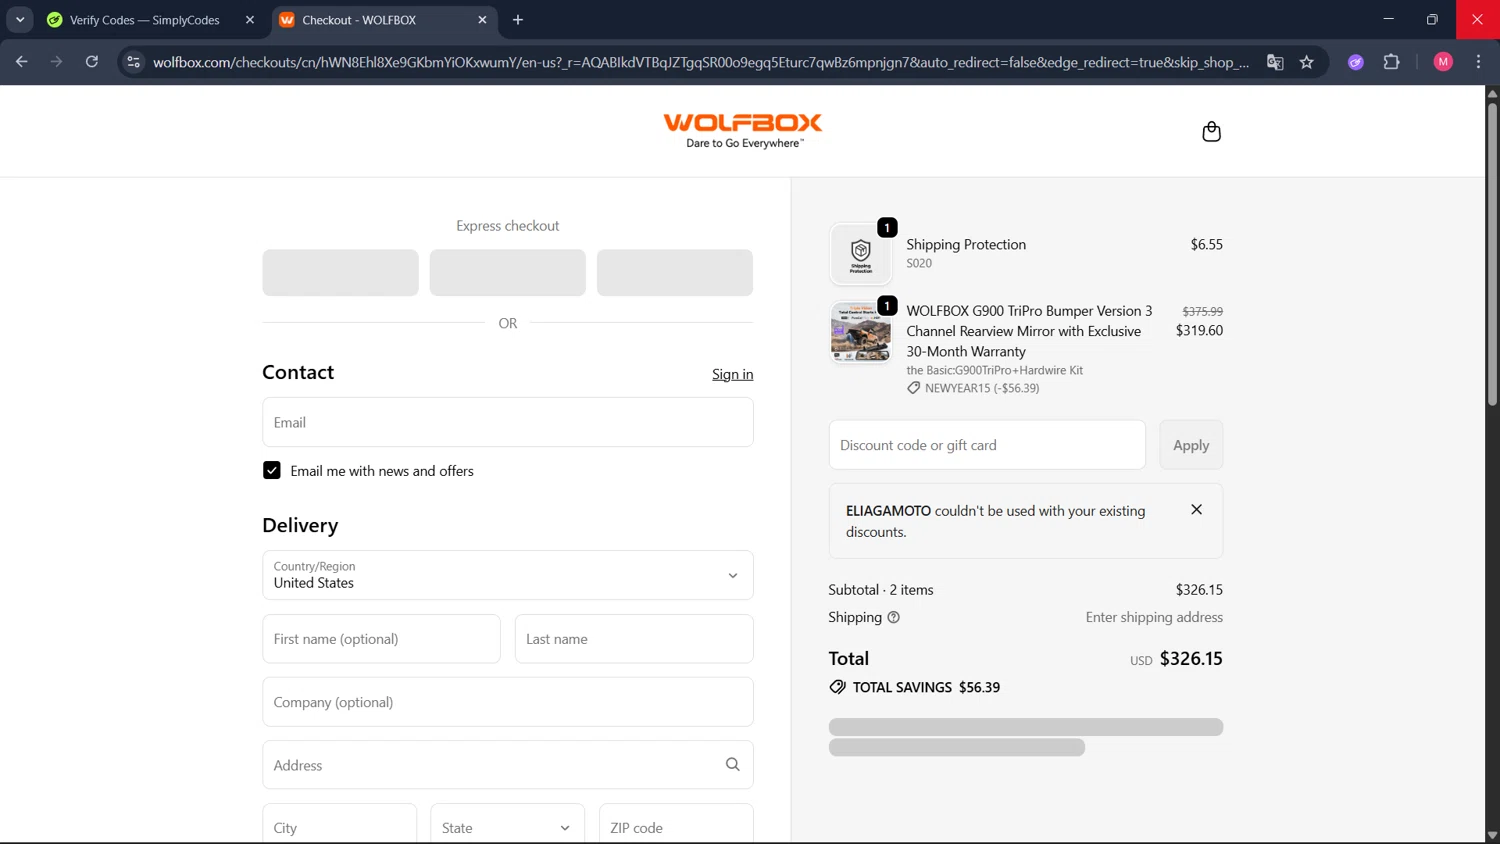The height and width of the screenshot is (844, 1500).
Task: Expand the Country/Region dropdown
Action: 508,575
